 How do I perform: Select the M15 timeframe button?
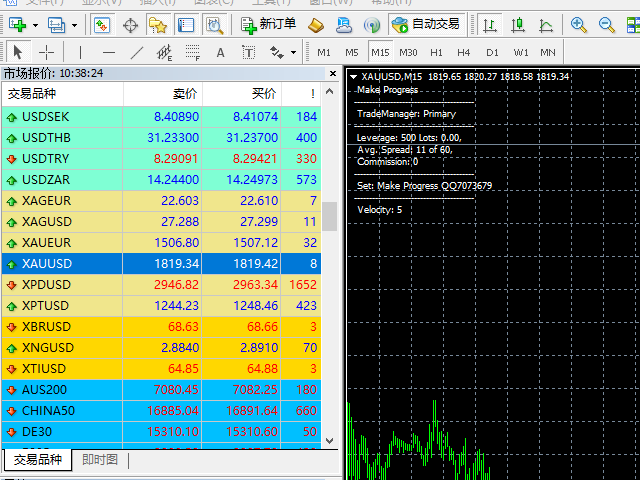(380, 52)
